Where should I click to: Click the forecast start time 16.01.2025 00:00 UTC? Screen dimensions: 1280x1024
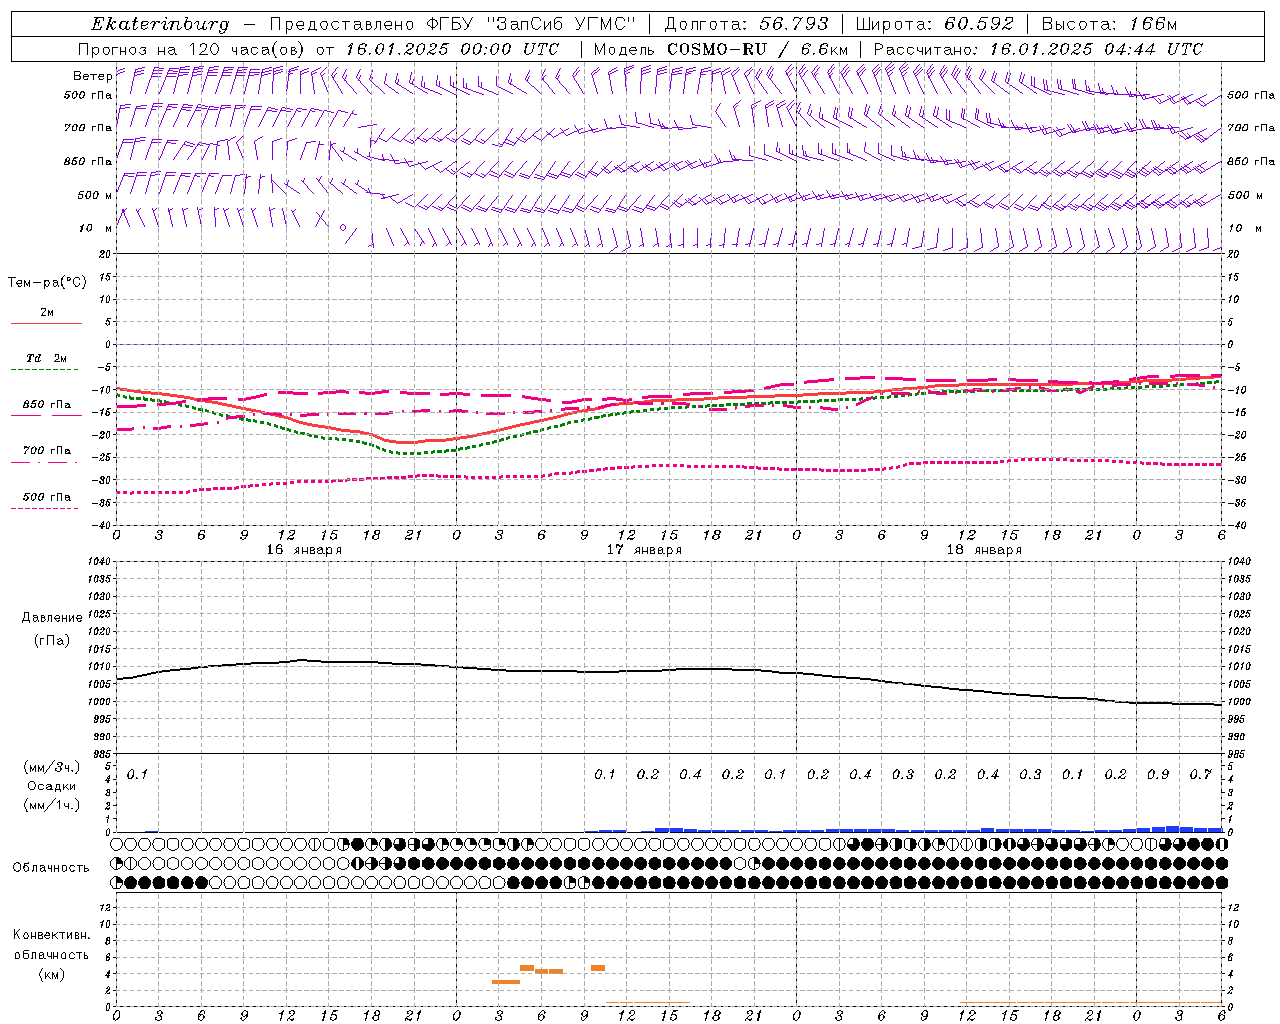coord(452,49)
